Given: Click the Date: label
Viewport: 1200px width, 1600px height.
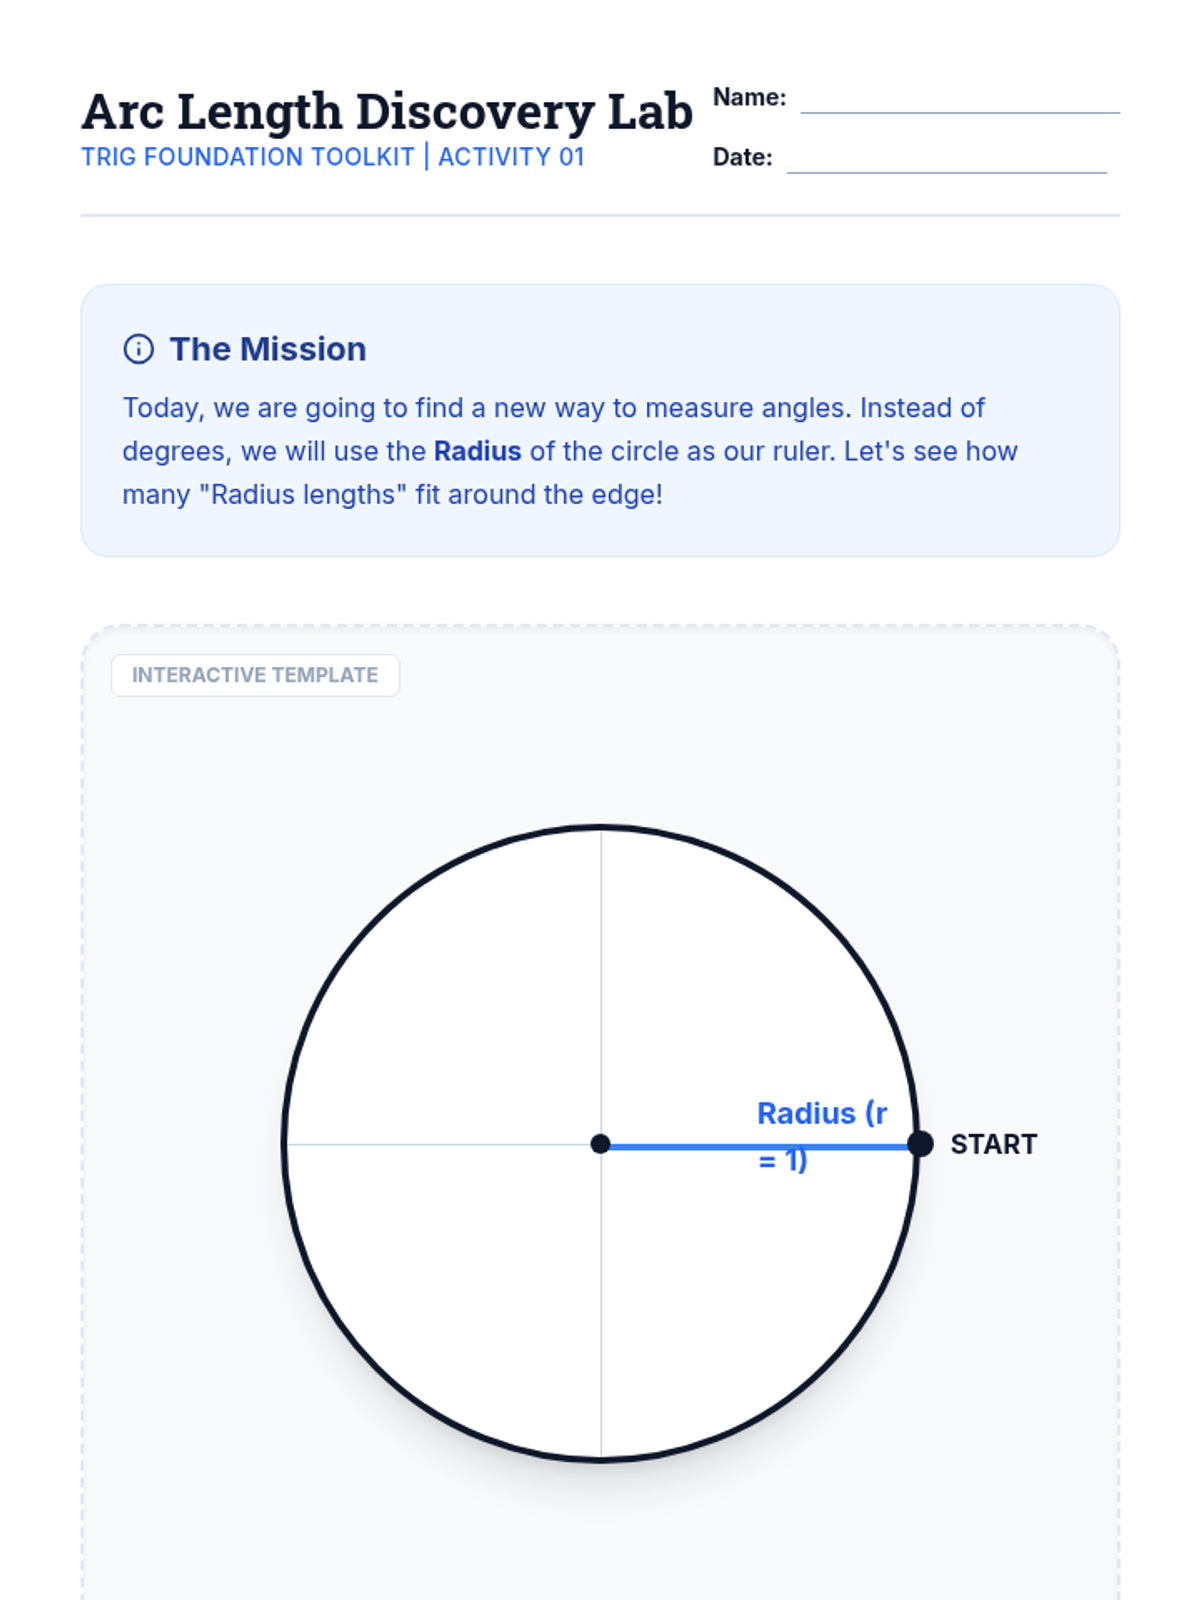Looking at the screenshot, I should (742, 157).
